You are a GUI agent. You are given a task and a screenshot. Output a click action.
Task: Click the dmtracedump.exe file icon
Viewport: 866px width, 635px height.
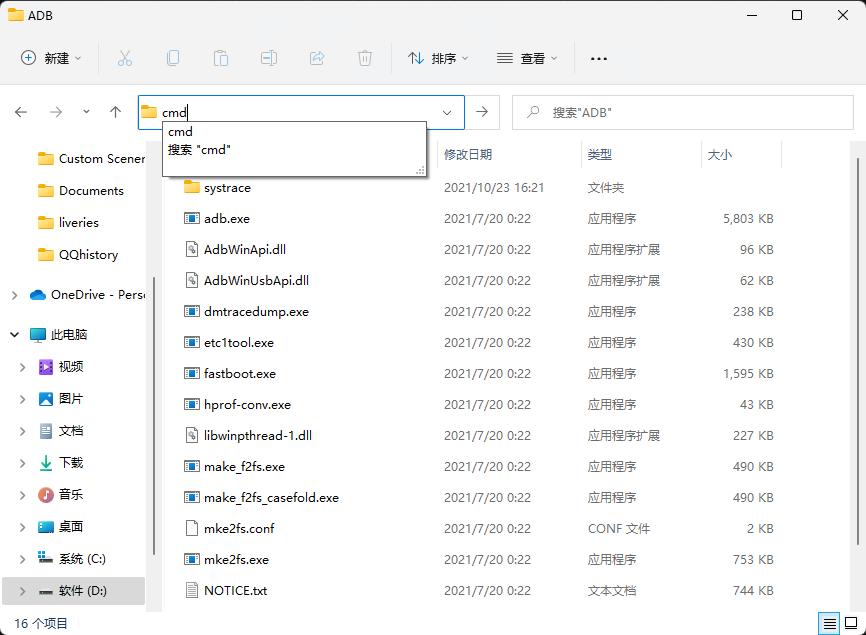(x=192, y=311)
